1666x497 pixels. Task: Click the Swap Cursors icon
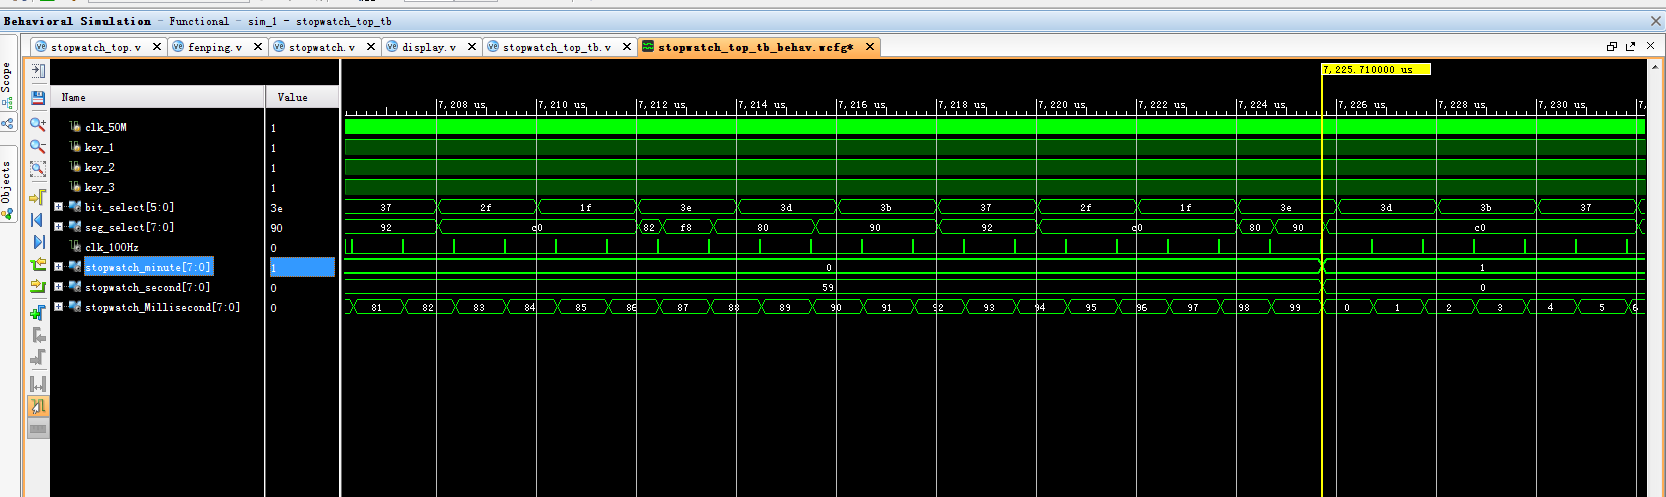(38, 383)
